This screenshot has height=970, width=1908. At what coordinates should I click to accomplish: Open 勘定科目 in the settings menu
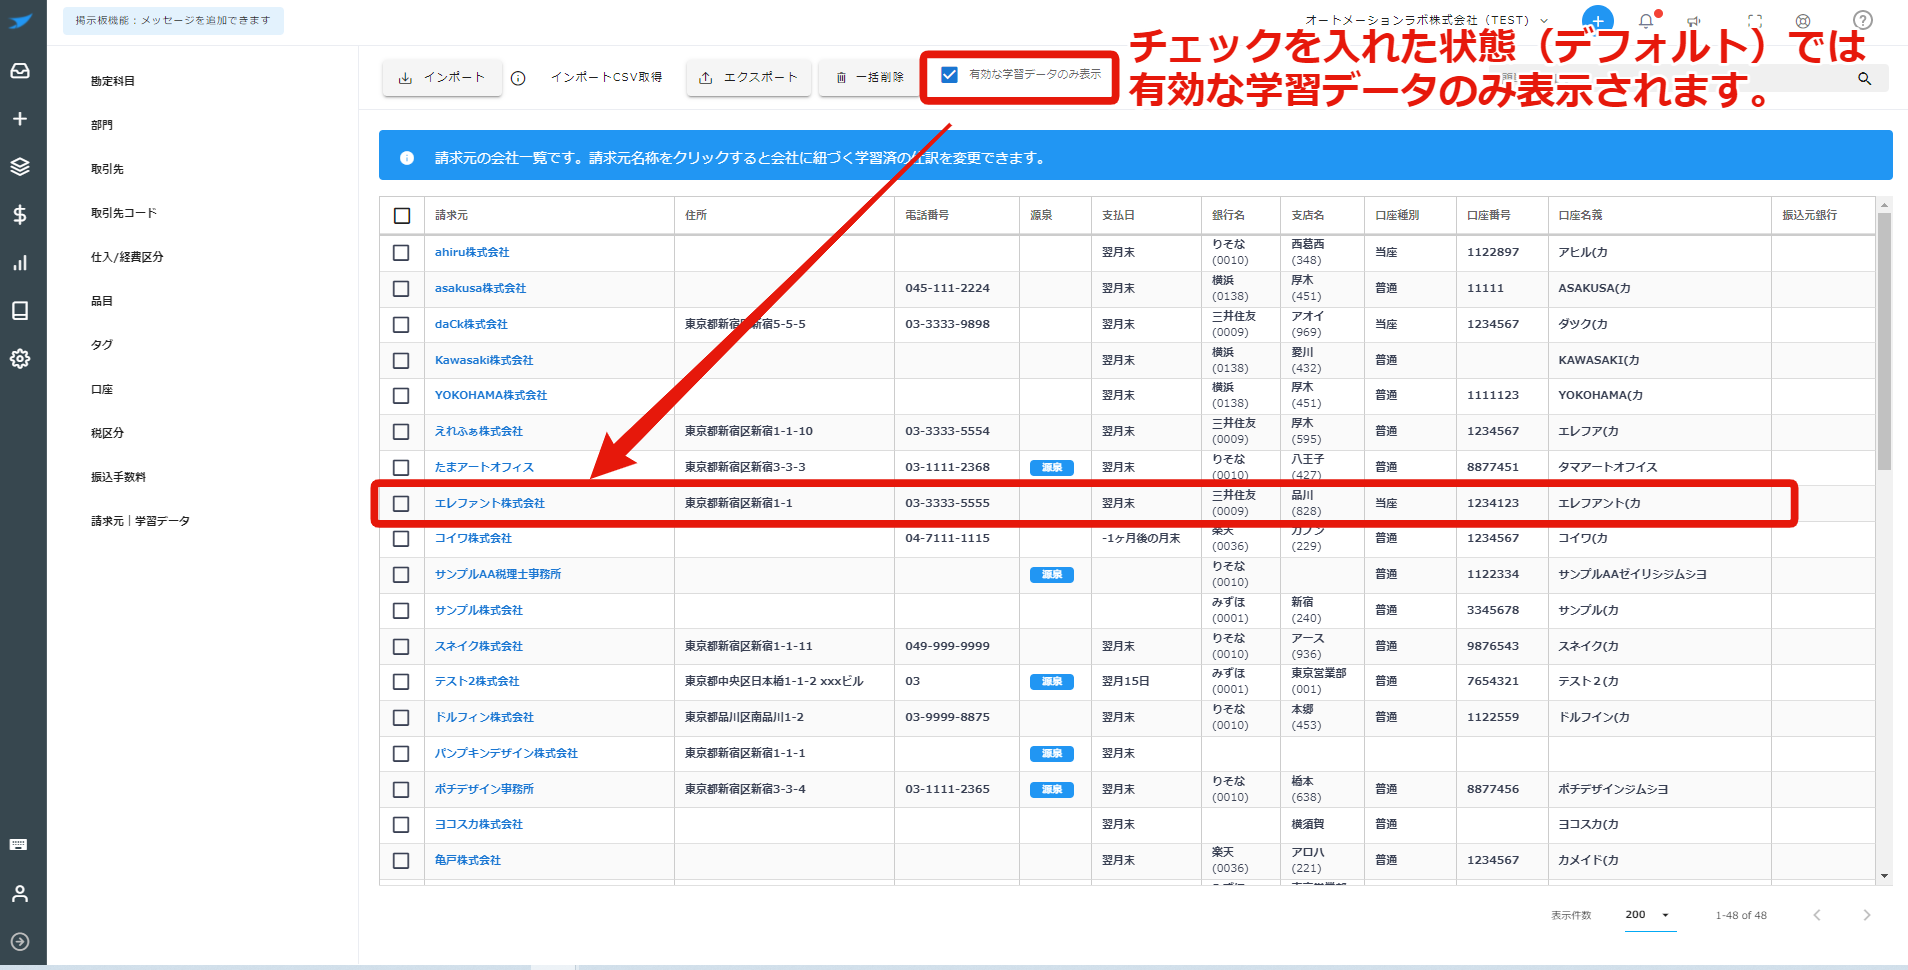(113, 81)
